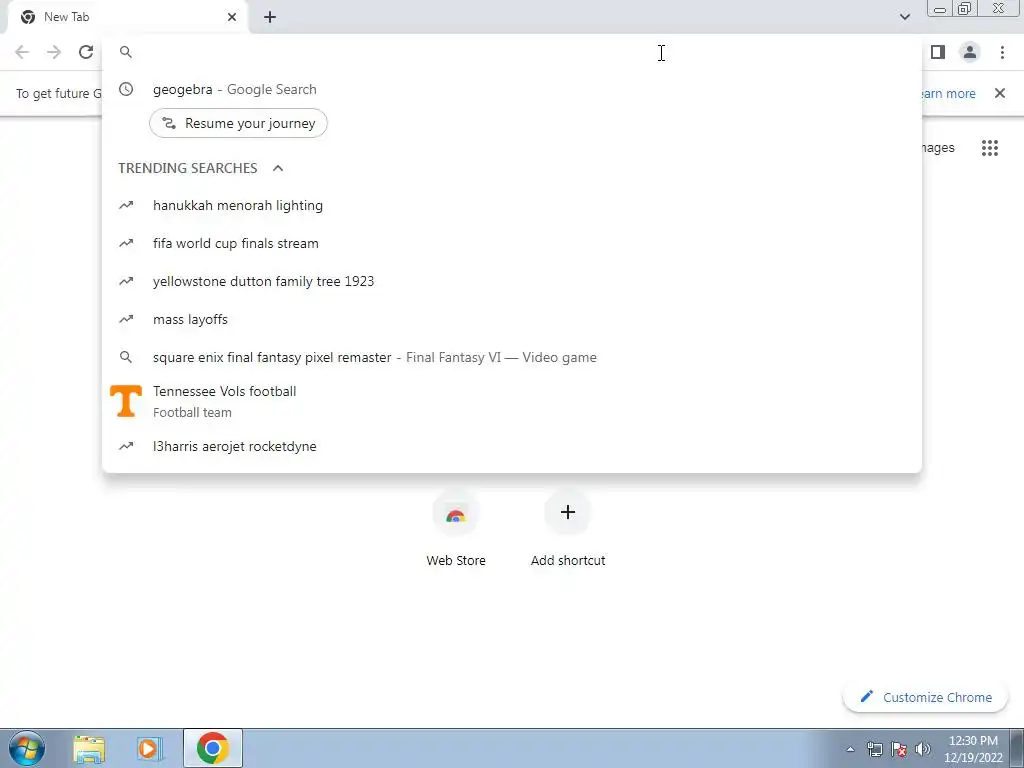This screenshot has width=1024, height=768.
Task: Click the clock icon beside geogebra
Action: [x=126, y=89]
